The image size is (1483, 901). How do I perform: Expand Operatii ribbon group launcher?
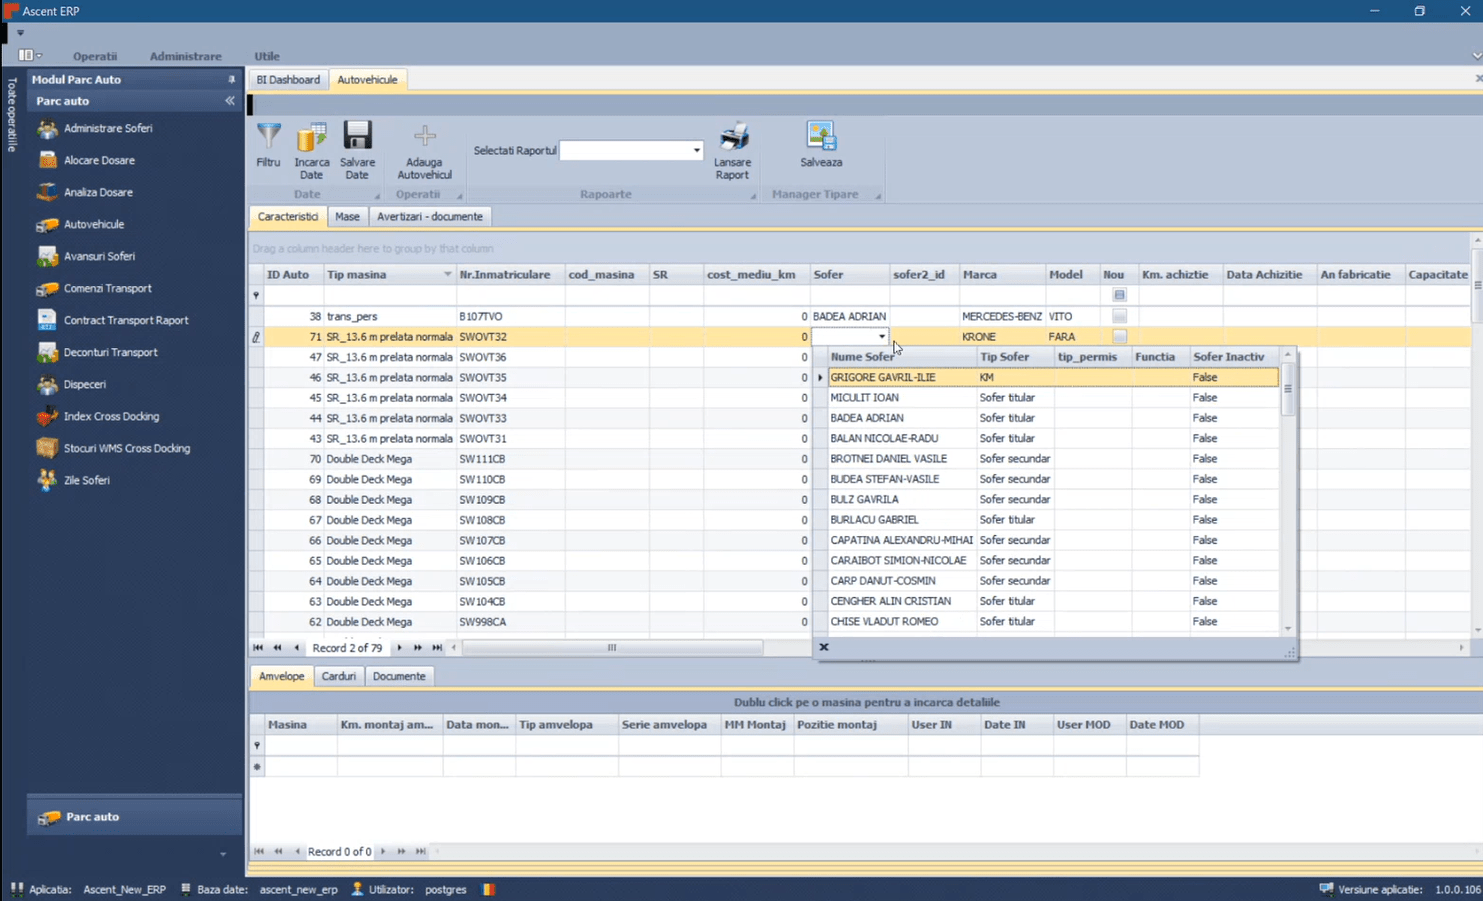click(x=459, y=196)
